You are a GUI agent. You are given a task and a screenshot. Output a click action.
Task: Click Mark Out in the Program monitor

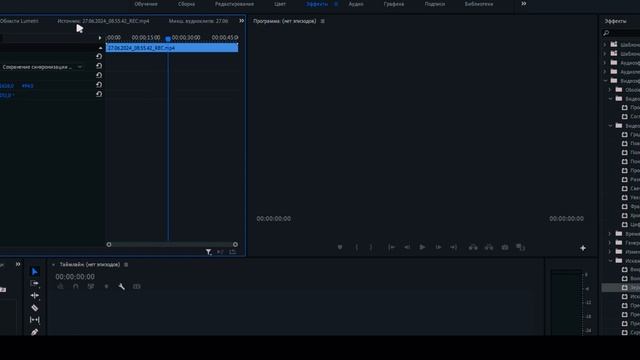click(371, 247)
